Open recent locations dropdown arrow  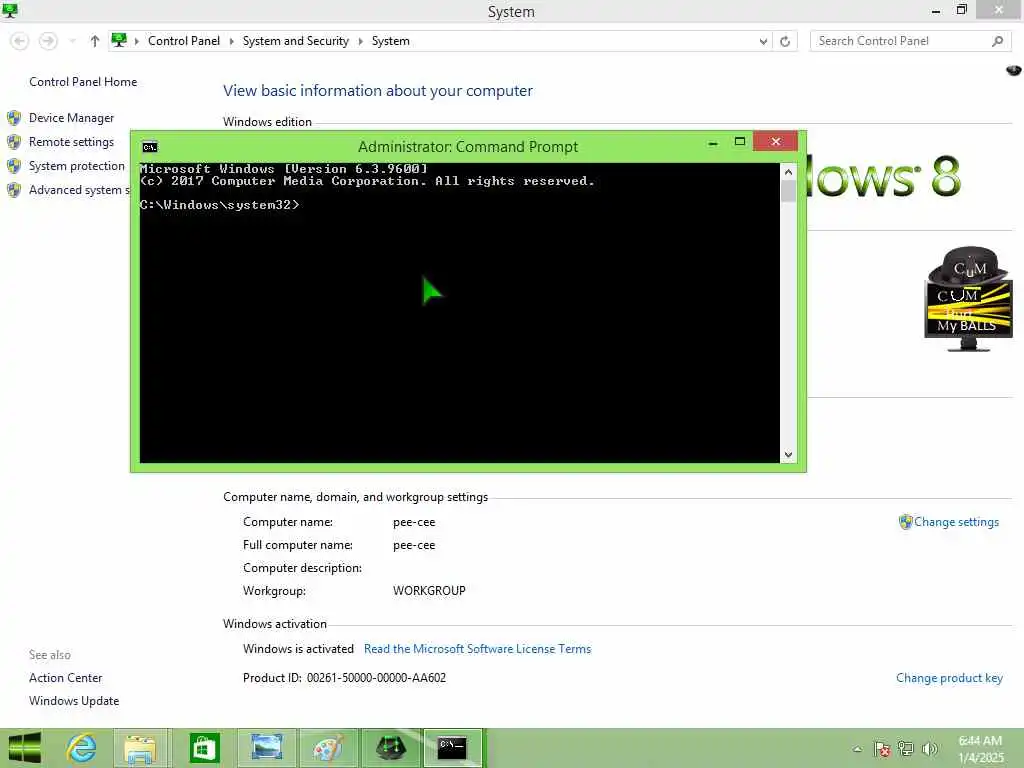tap(72, 41)
